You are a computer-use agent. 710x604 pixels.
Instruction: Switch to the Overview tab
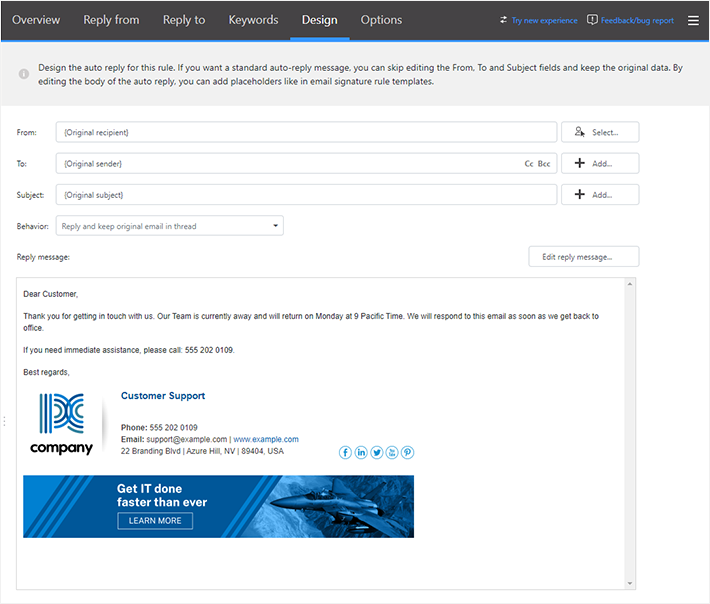pos(36,20)
